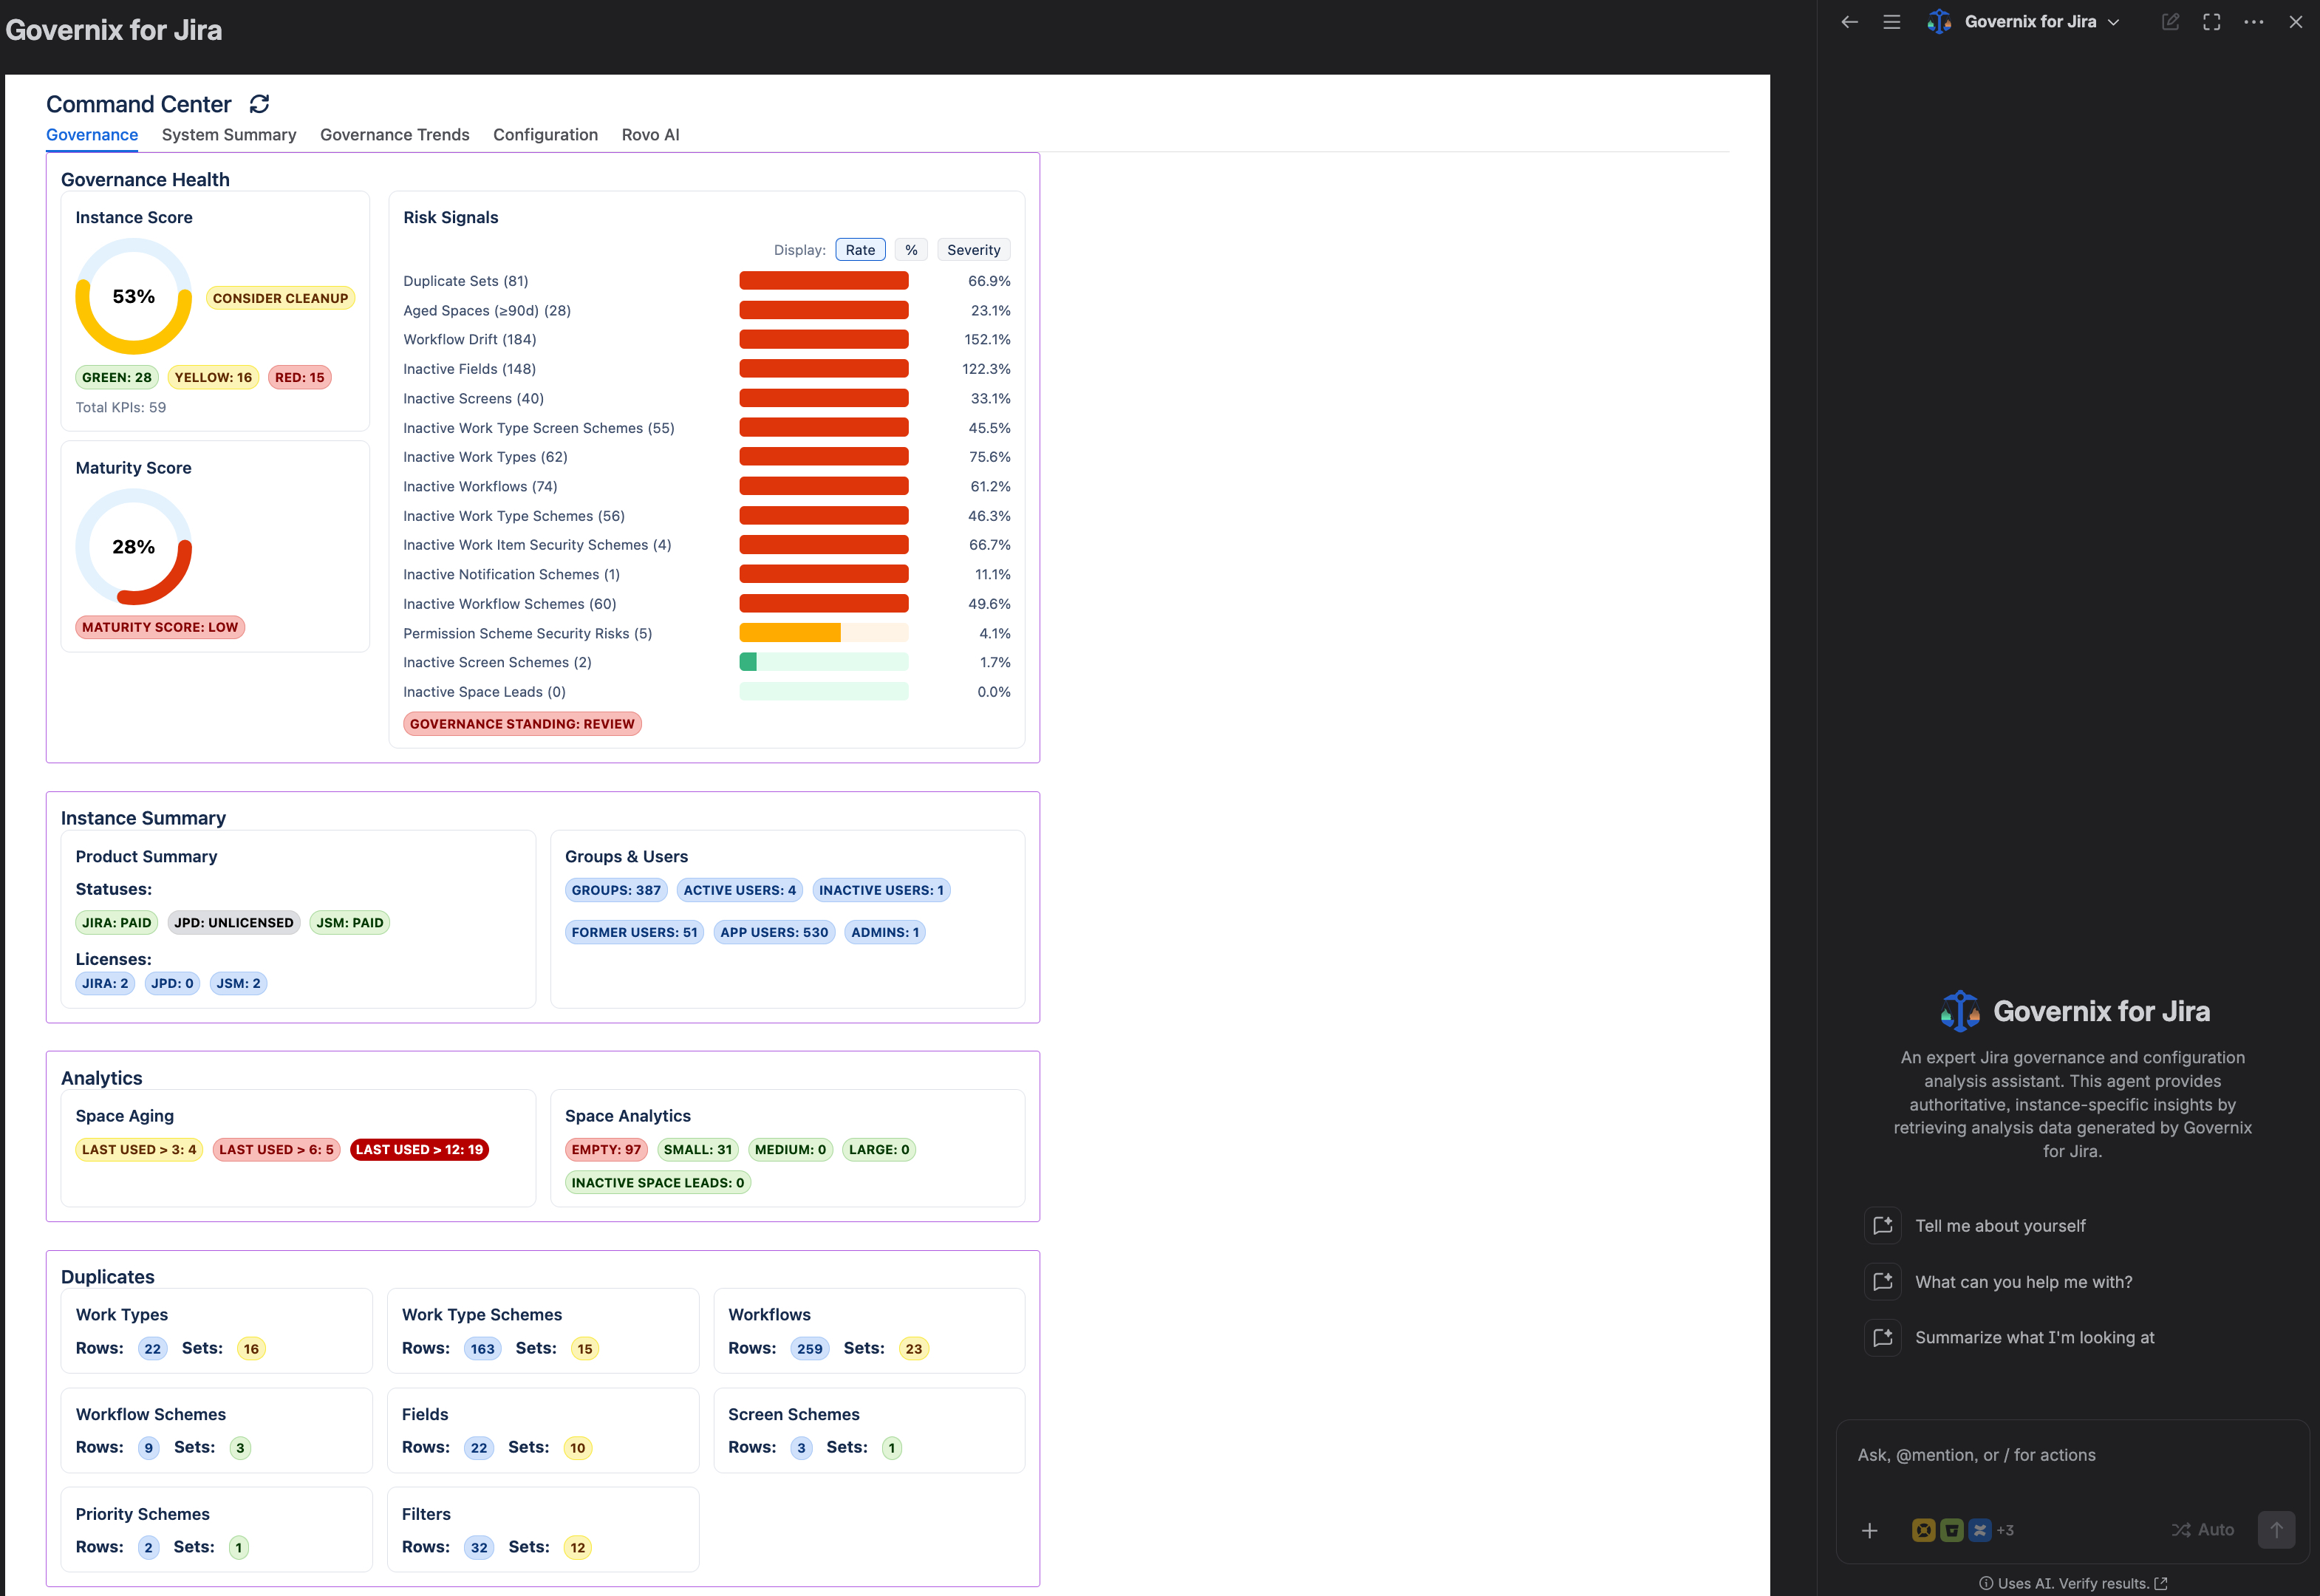Viewport: 2320px width, 1596px height.
Task: Click the GROUPS: 387 badge
Action: 616,890
